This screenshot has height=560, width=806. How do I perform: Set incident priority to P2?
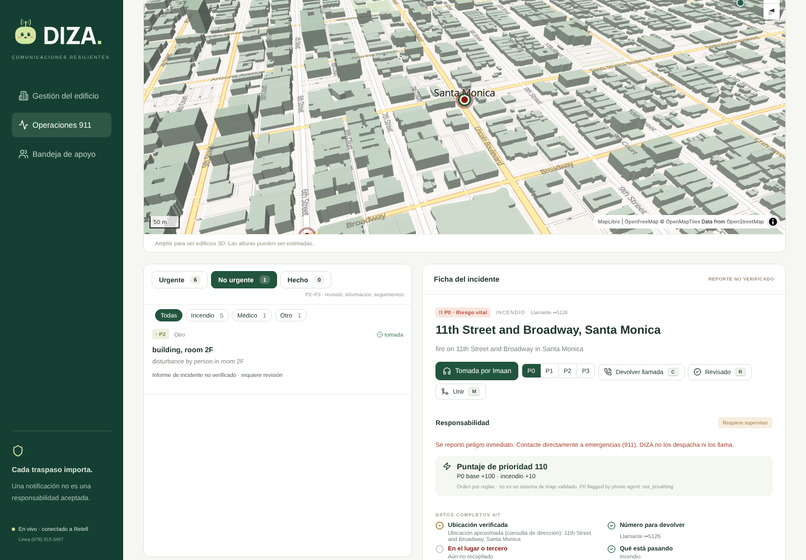click(567, 371)
